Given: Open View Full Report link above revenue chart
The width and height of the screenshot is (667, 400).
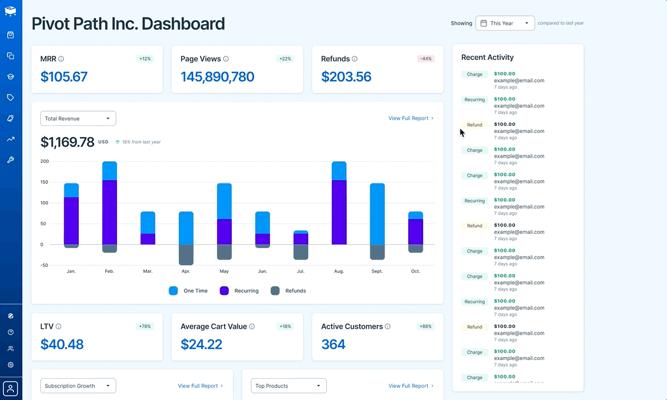Looking at the screenshot, I should [x=411, y=118].
